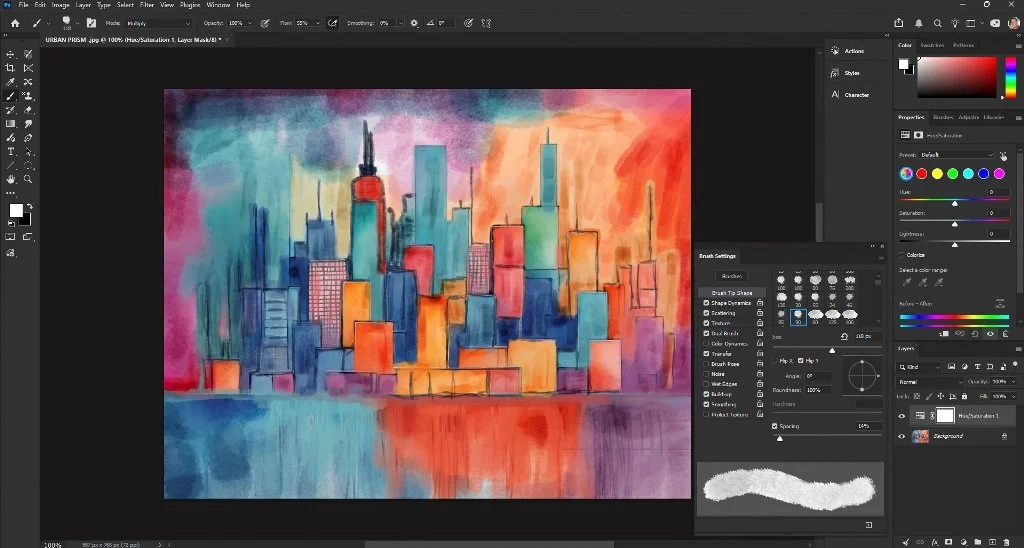Open the Flow value dropdown
This screenshot has width=1024, height=548.
point(317,23)
